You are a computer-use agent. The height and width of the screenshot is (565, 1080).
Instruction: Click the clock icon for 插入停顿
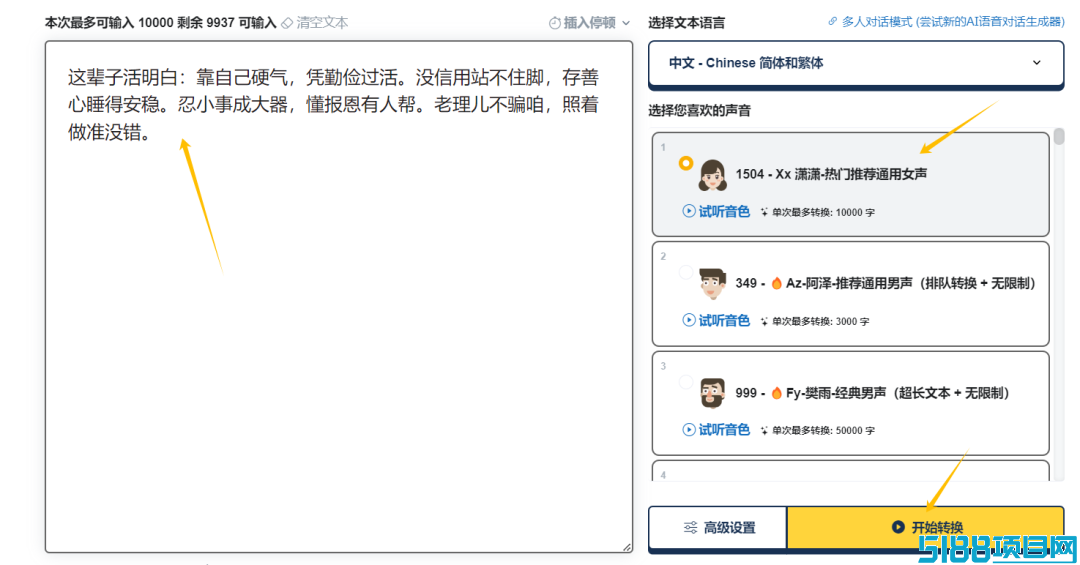coord(554,23)
